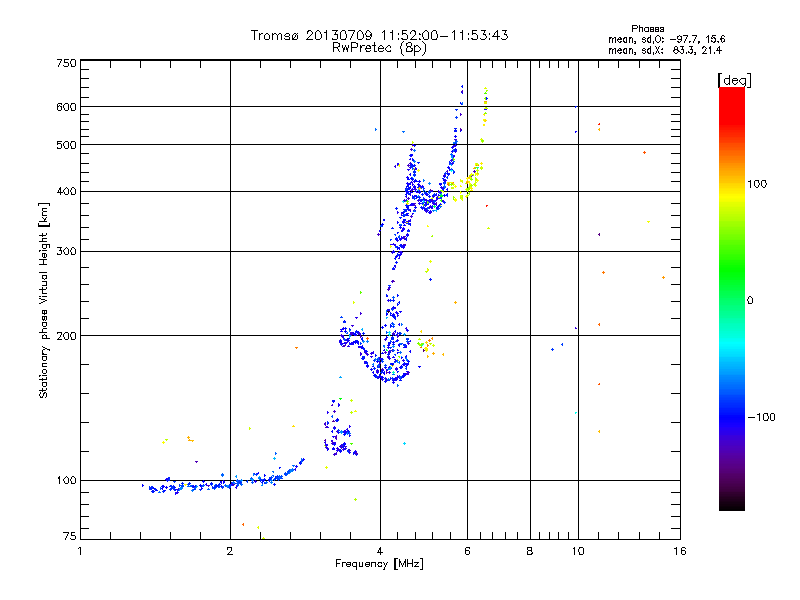The height and width of the screenshot is (600, 800).
Task: Select the 'RwPretec (8p)' subtitle text
Action: coord(379,48)
